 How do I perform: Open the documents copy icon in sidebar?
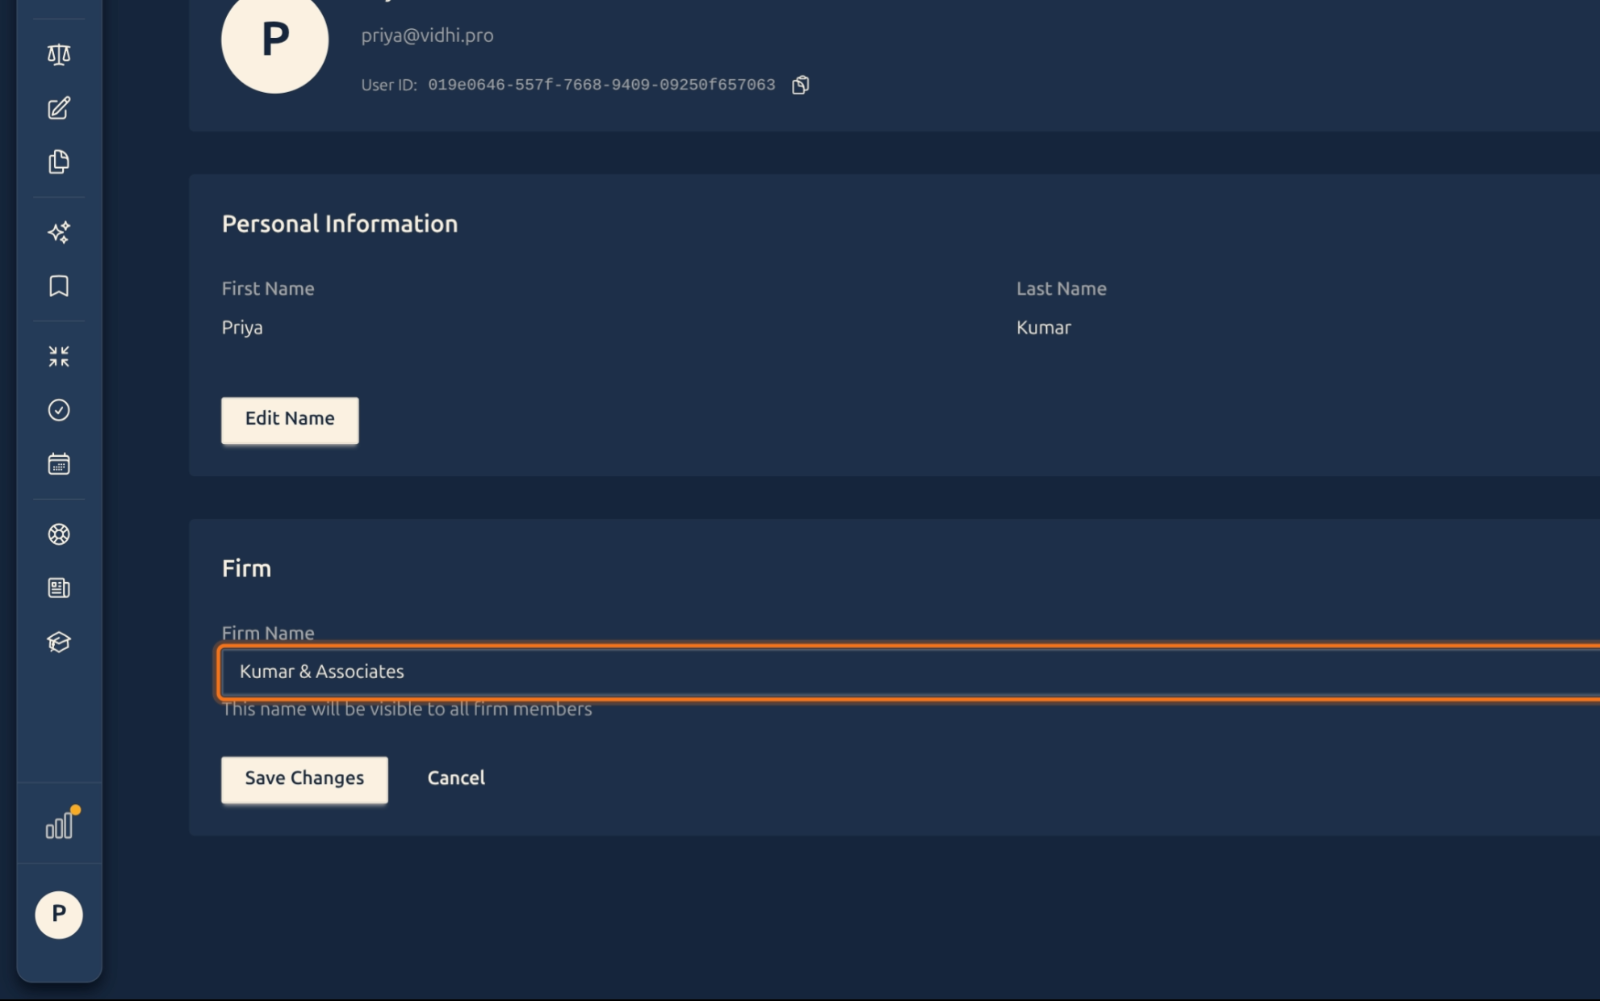pyautogui.click(x=59, y=162)
